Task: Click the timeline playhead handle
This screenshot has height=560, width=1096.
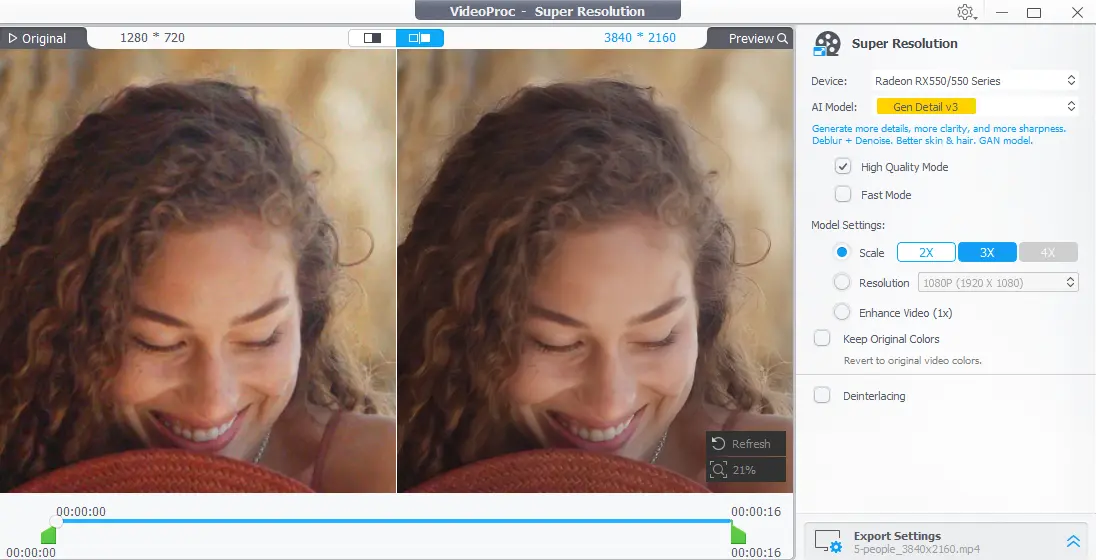Action: coord(56,521)
